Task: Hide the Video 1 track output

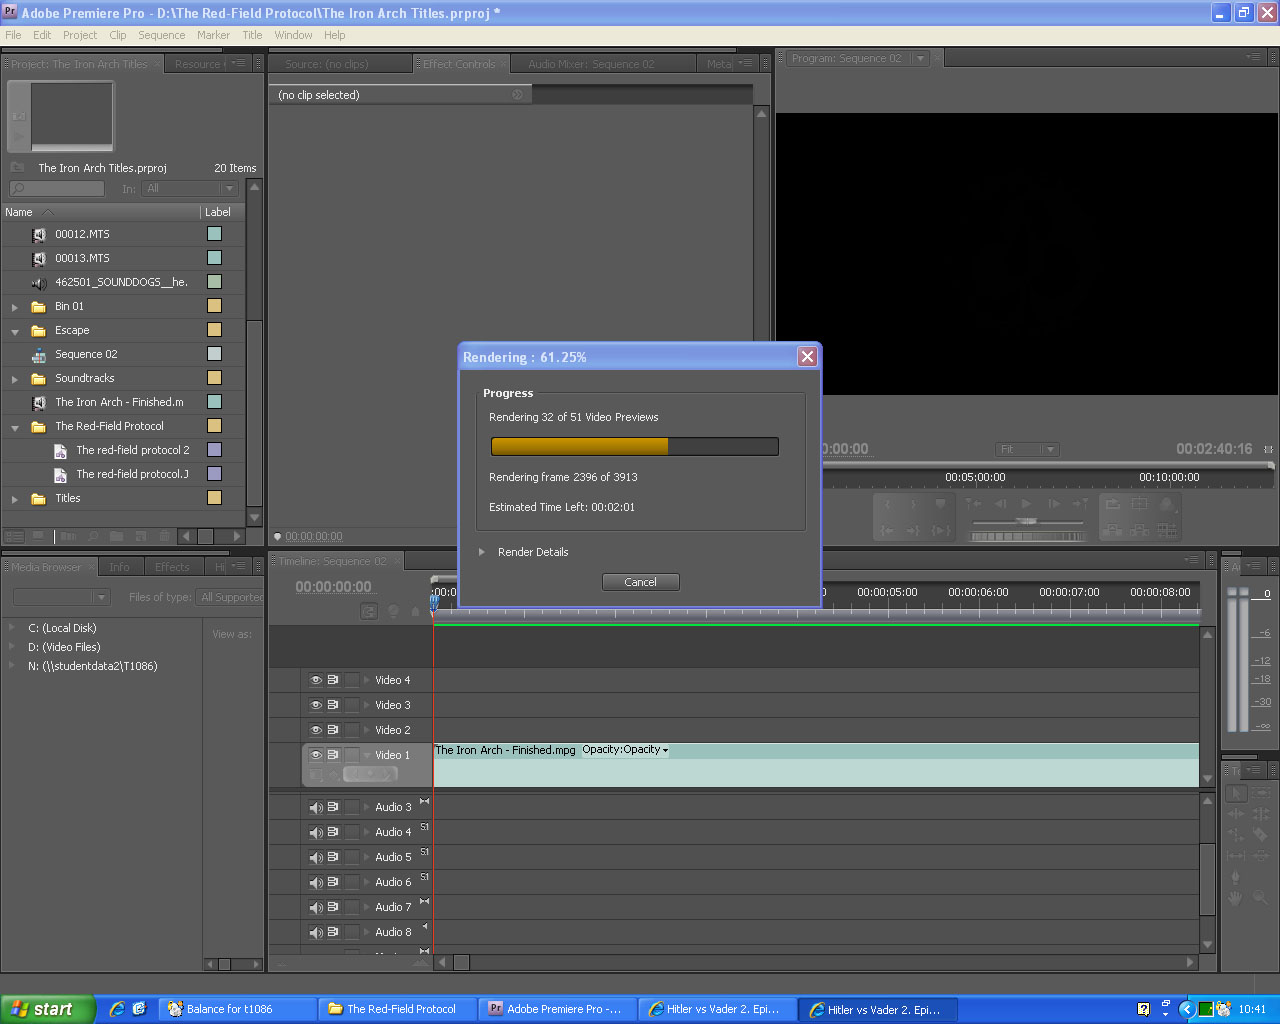Action: click(x=316, y=755)
